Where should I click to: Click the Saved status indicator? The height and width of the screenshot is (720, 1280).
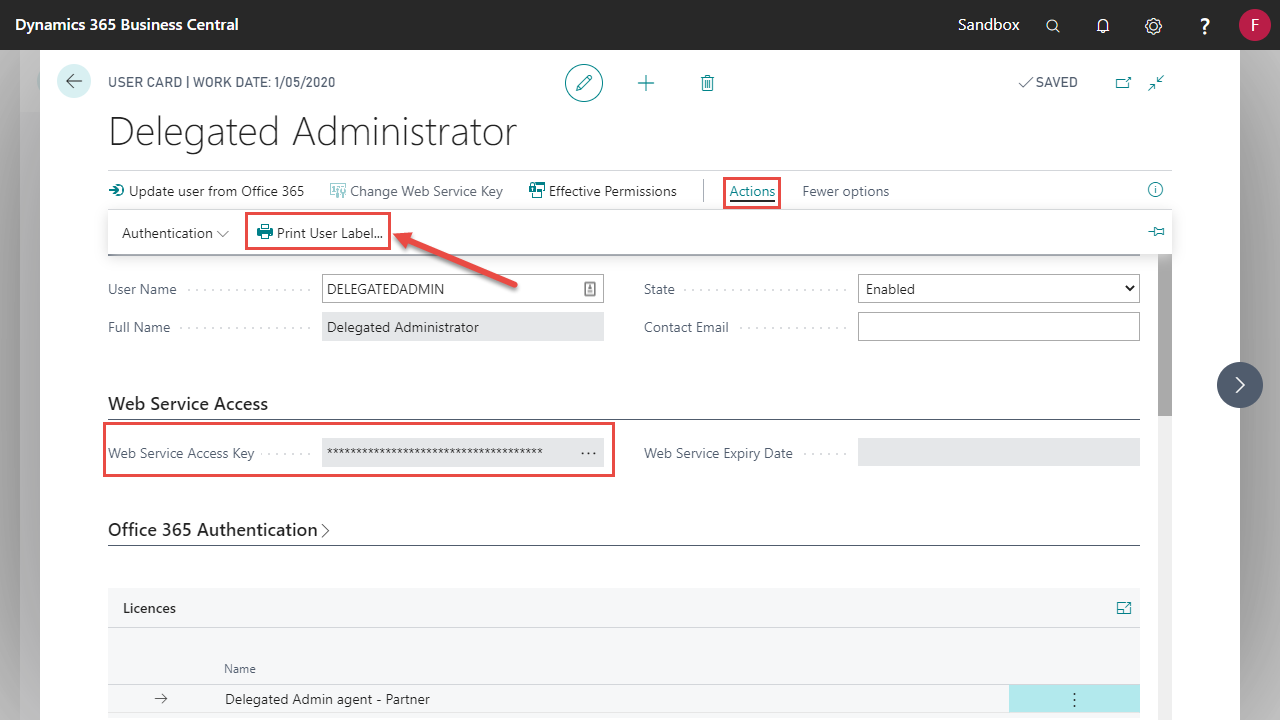(x=1048, y=83)
